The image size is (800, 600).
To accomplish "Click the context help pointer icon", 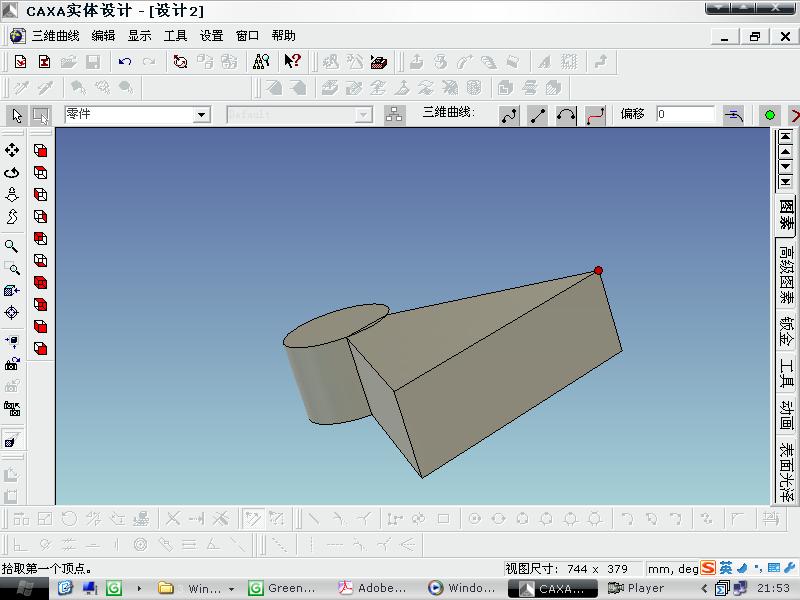I will click(292, 62).
